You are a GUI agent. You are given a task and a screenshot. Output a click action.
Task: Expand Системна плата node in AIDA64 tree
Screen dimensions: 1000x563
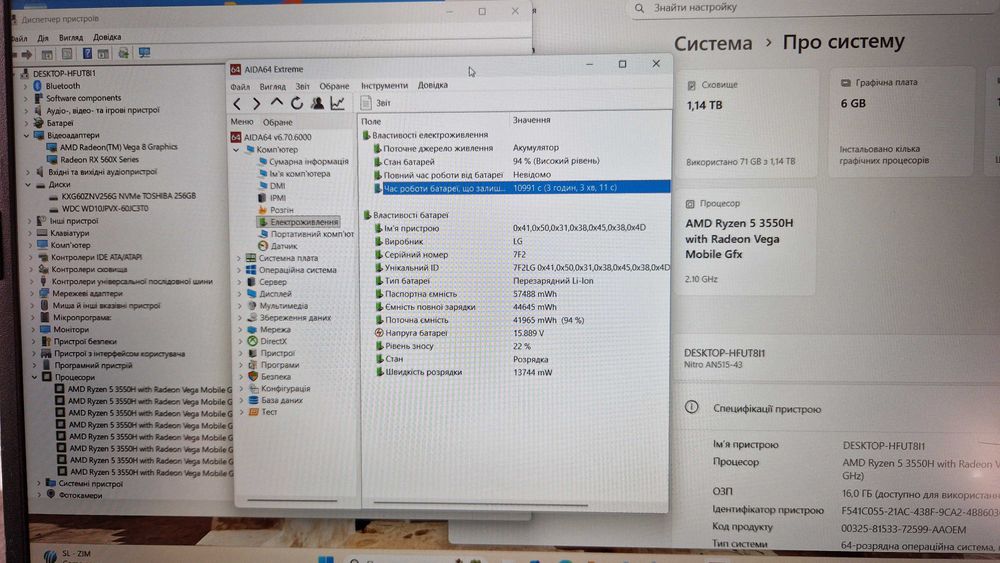pyautogui.click(x=240, y=258)
